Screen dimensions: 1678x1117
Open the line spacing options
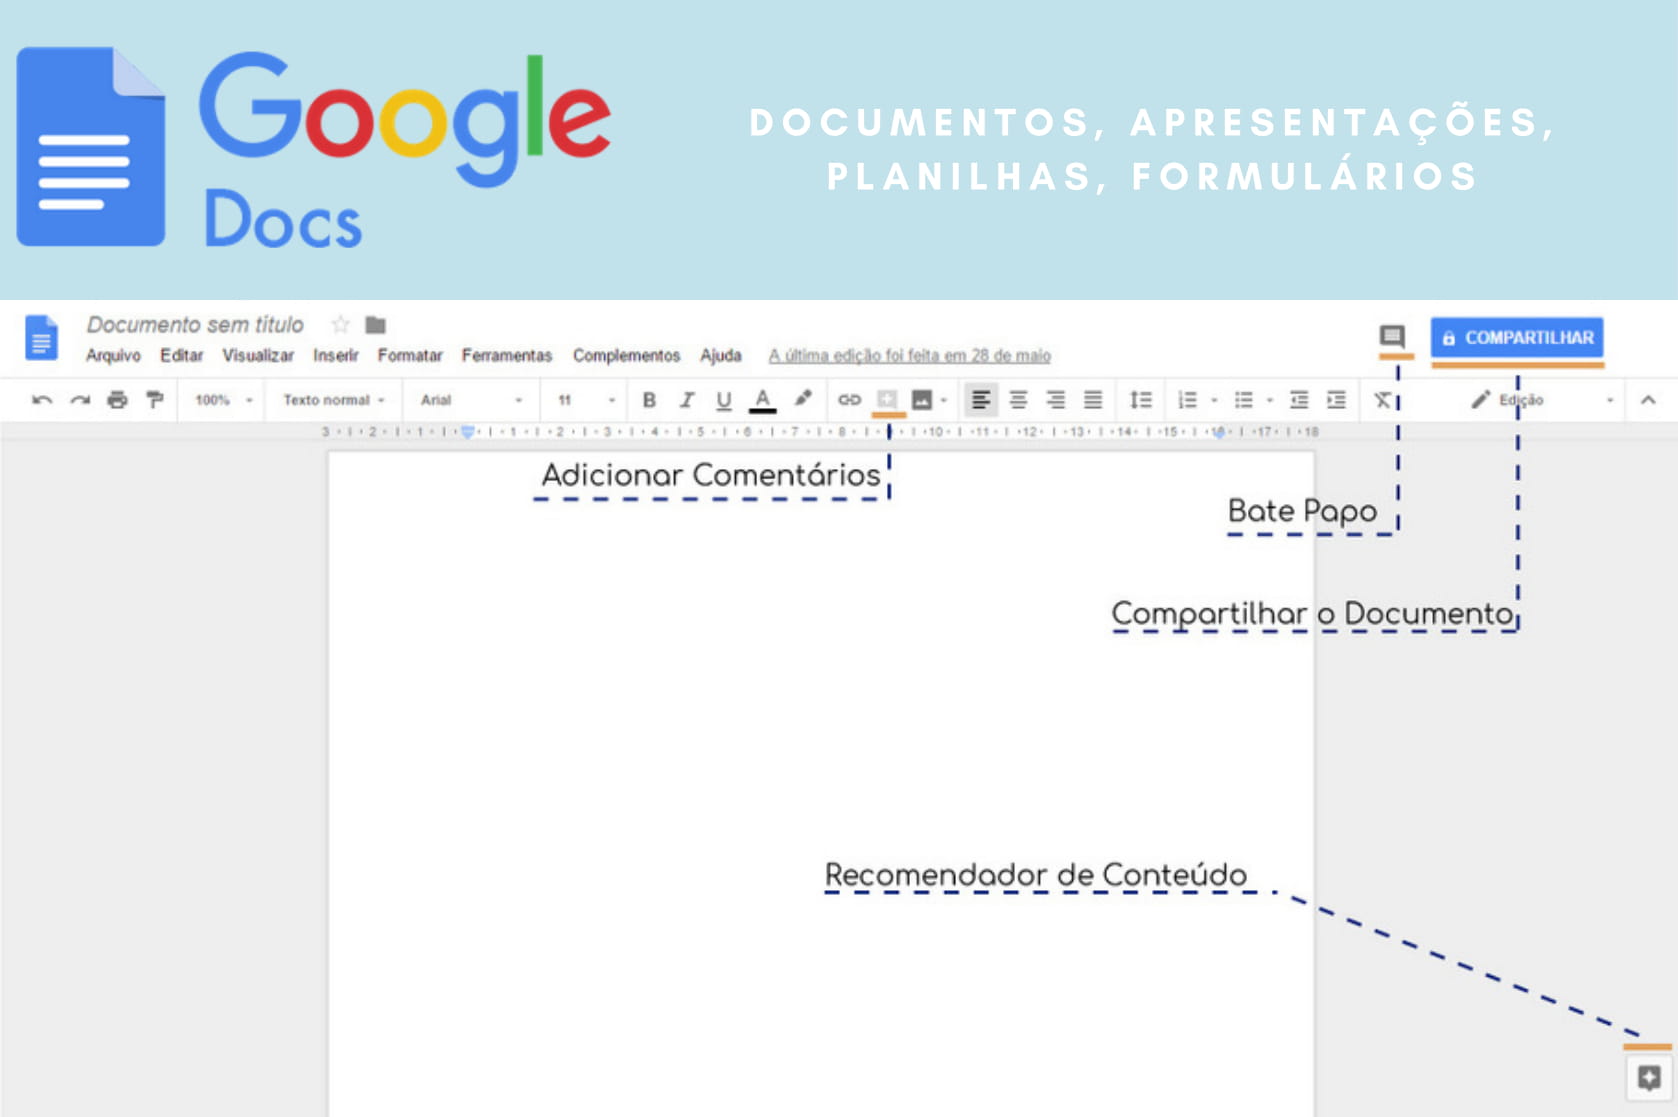coord(1141,400)
